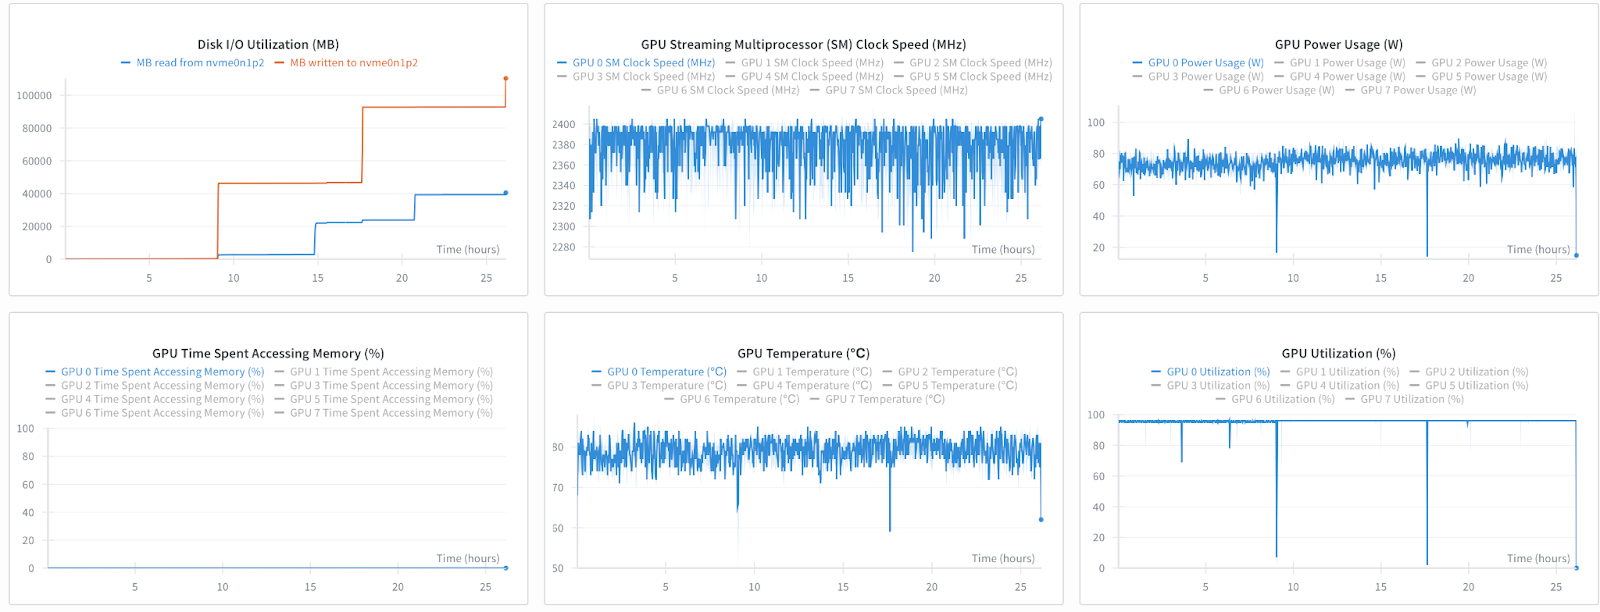Image resolution: width=1600 pixels, height=612 pixels.
Task: Enable GPU 6 Power Usage legend entry
Action: click(1276, 91)
